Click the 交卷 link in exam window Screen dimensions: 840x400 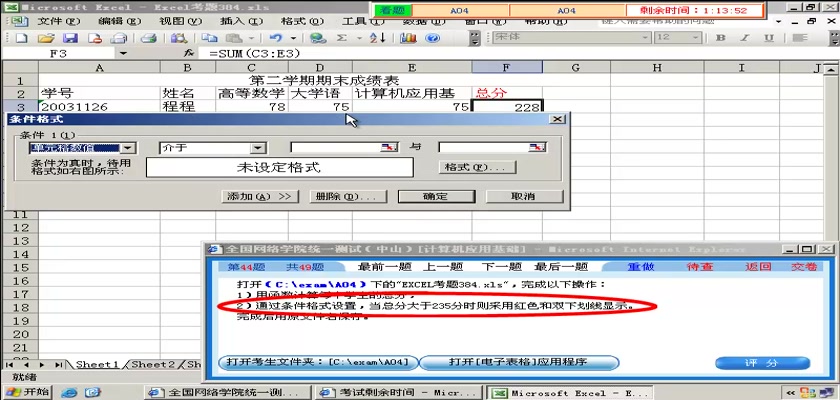pos(804,267)
